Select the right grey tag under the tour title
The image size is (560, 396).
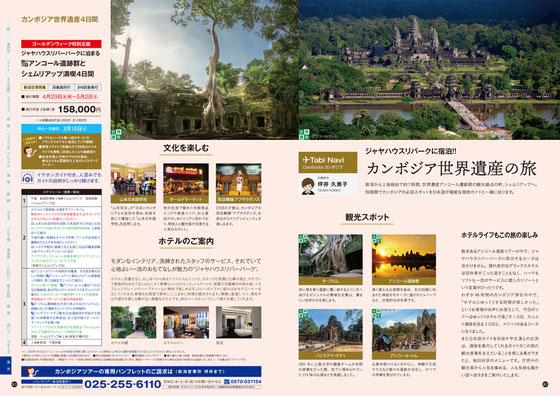(x=88, y=87)
